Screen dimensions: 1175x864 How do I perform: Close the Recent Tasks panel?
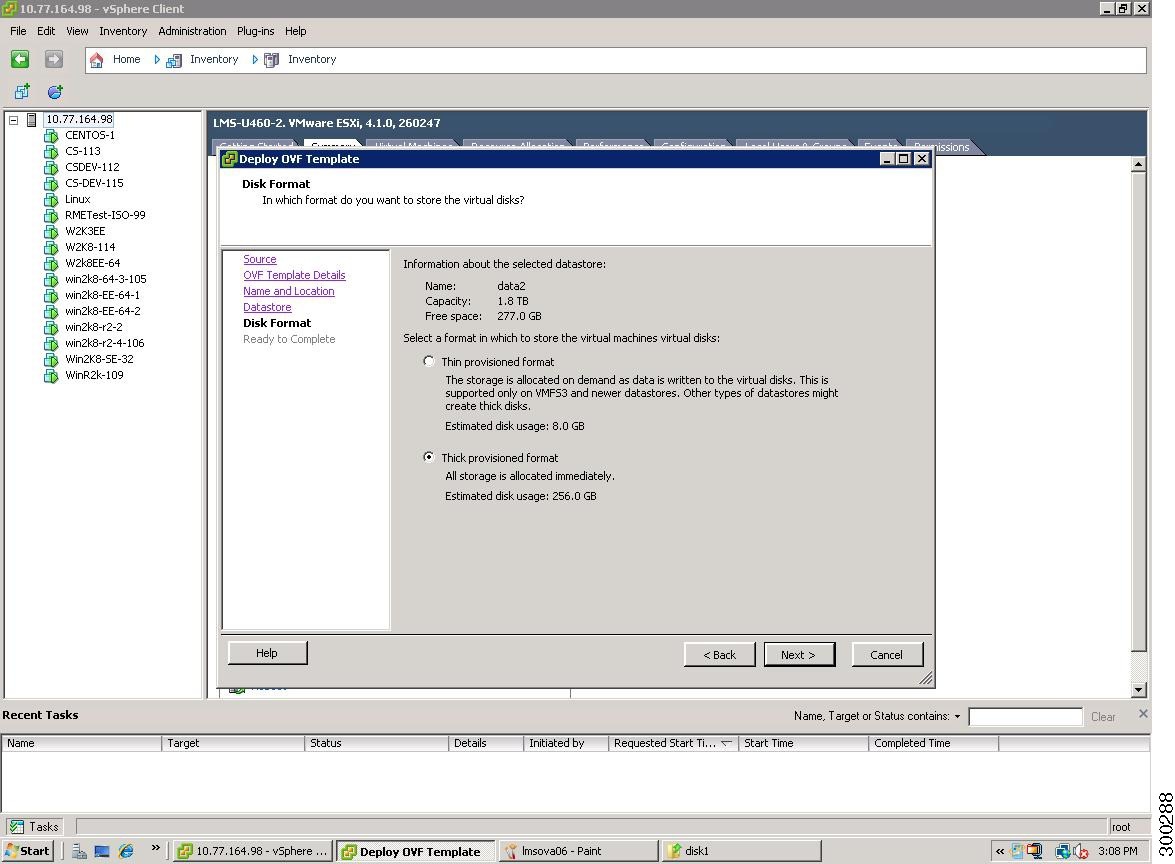coord(1143,713)
